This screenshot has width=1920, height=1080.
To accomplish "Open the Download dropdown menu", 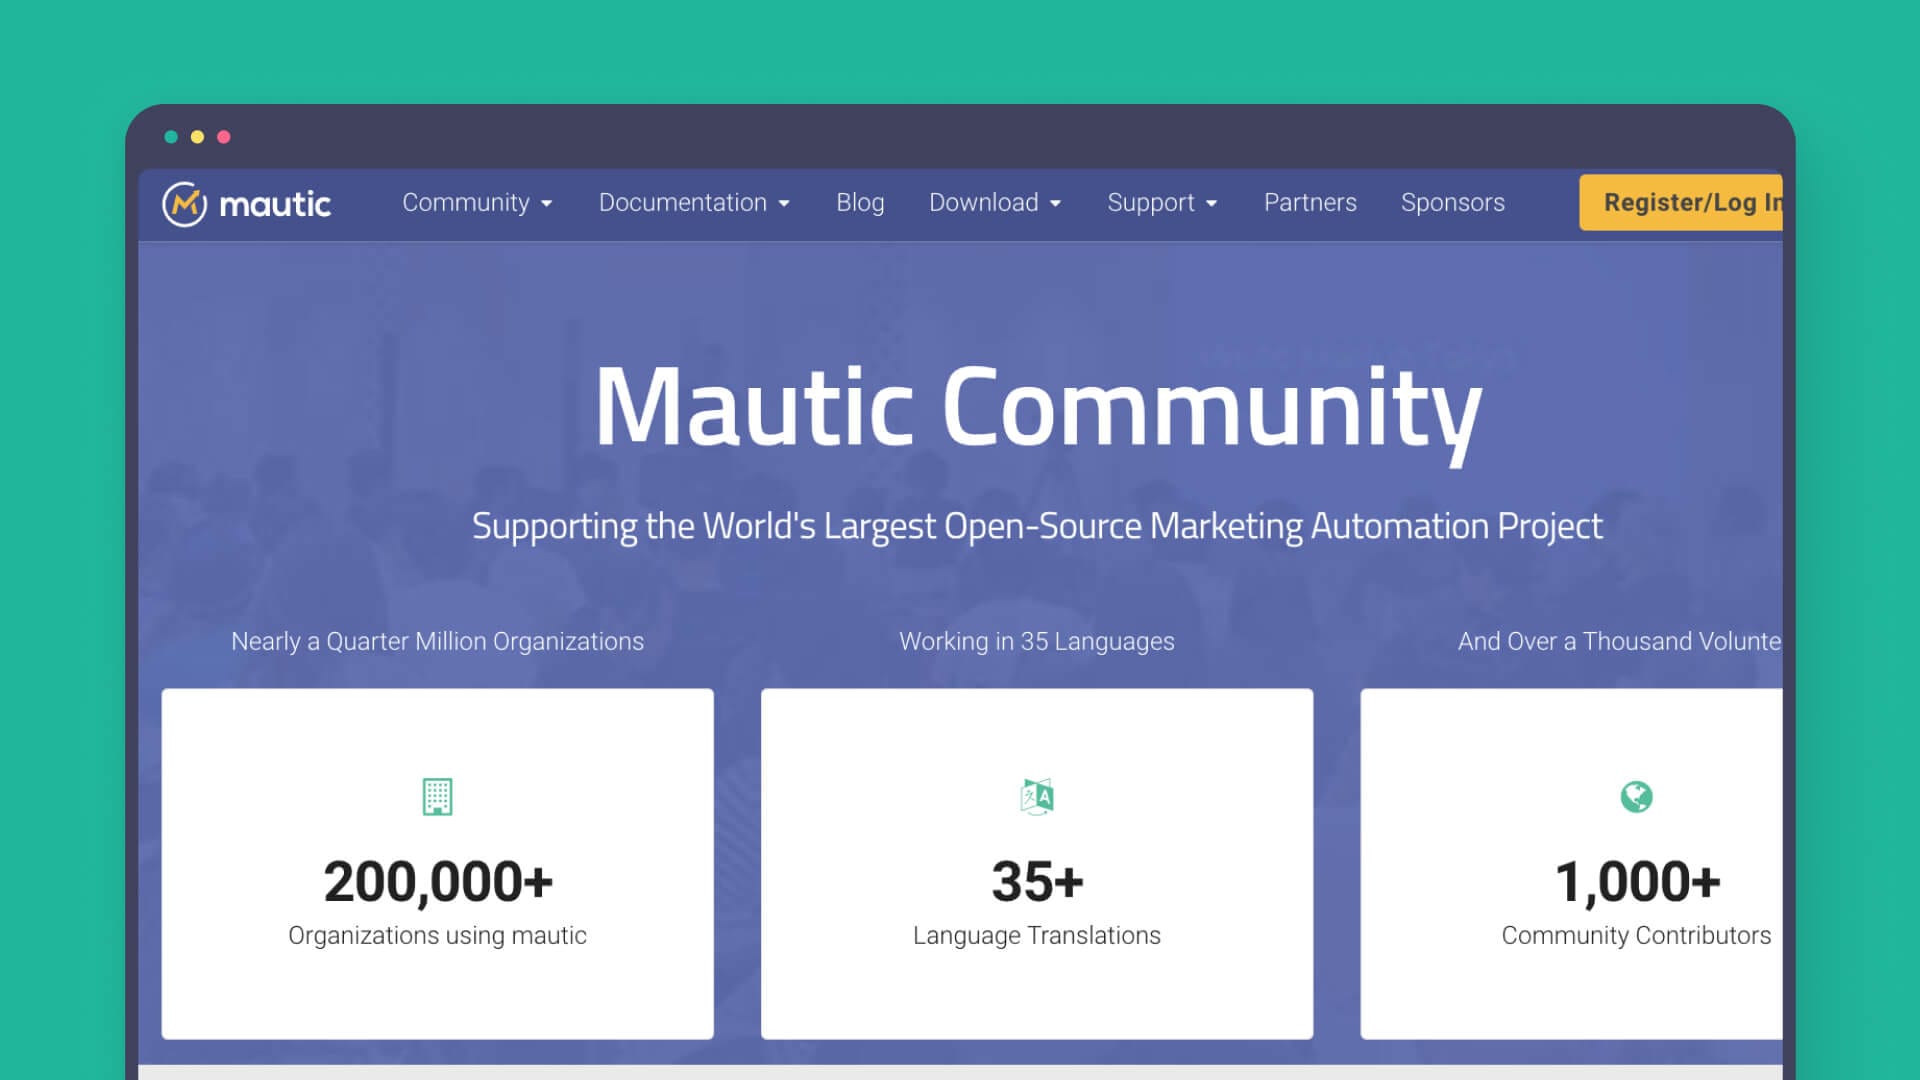I will (995, 203).
